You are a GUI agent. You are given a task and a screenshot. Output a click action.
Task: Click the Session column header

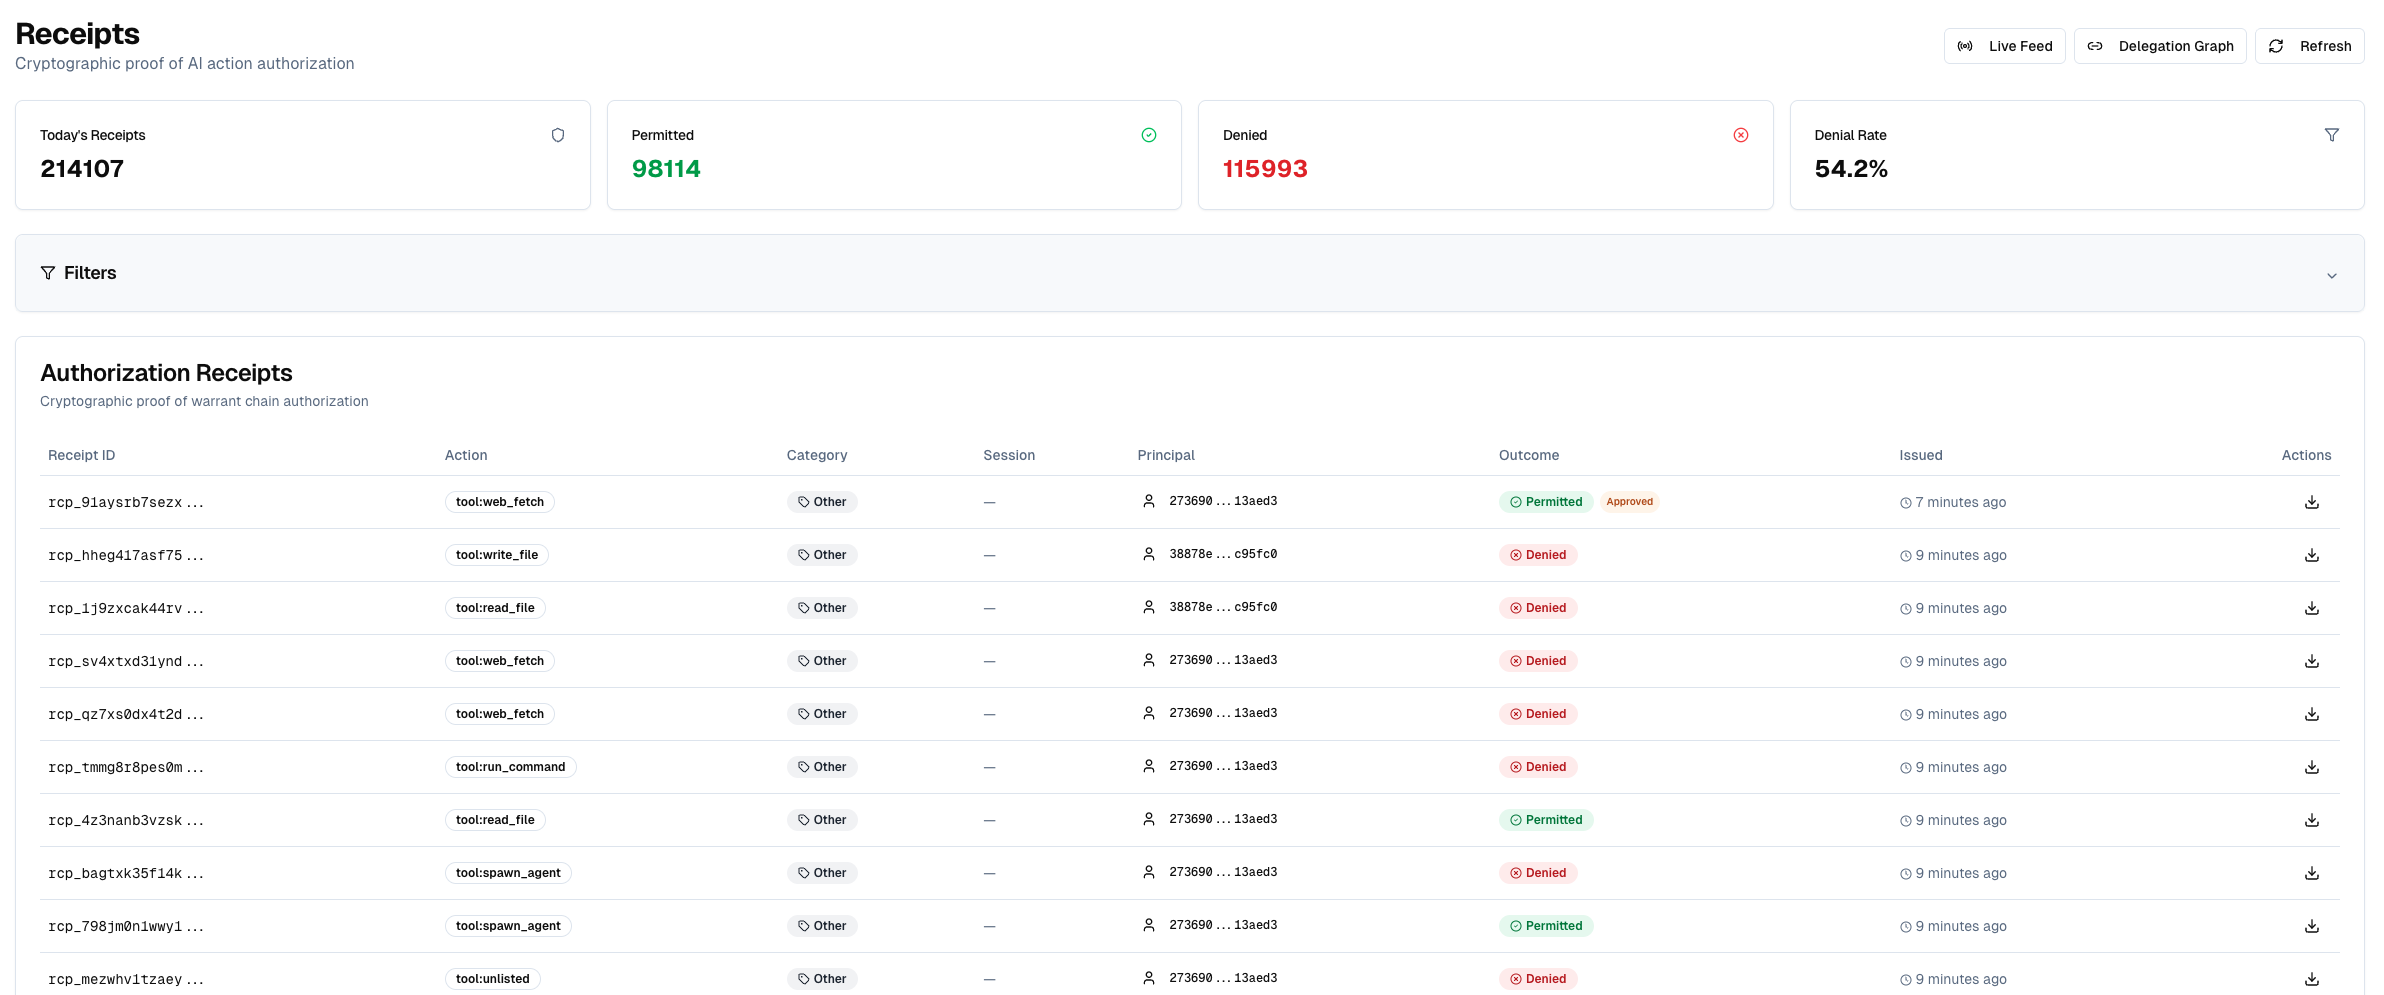click(1009, 455)
